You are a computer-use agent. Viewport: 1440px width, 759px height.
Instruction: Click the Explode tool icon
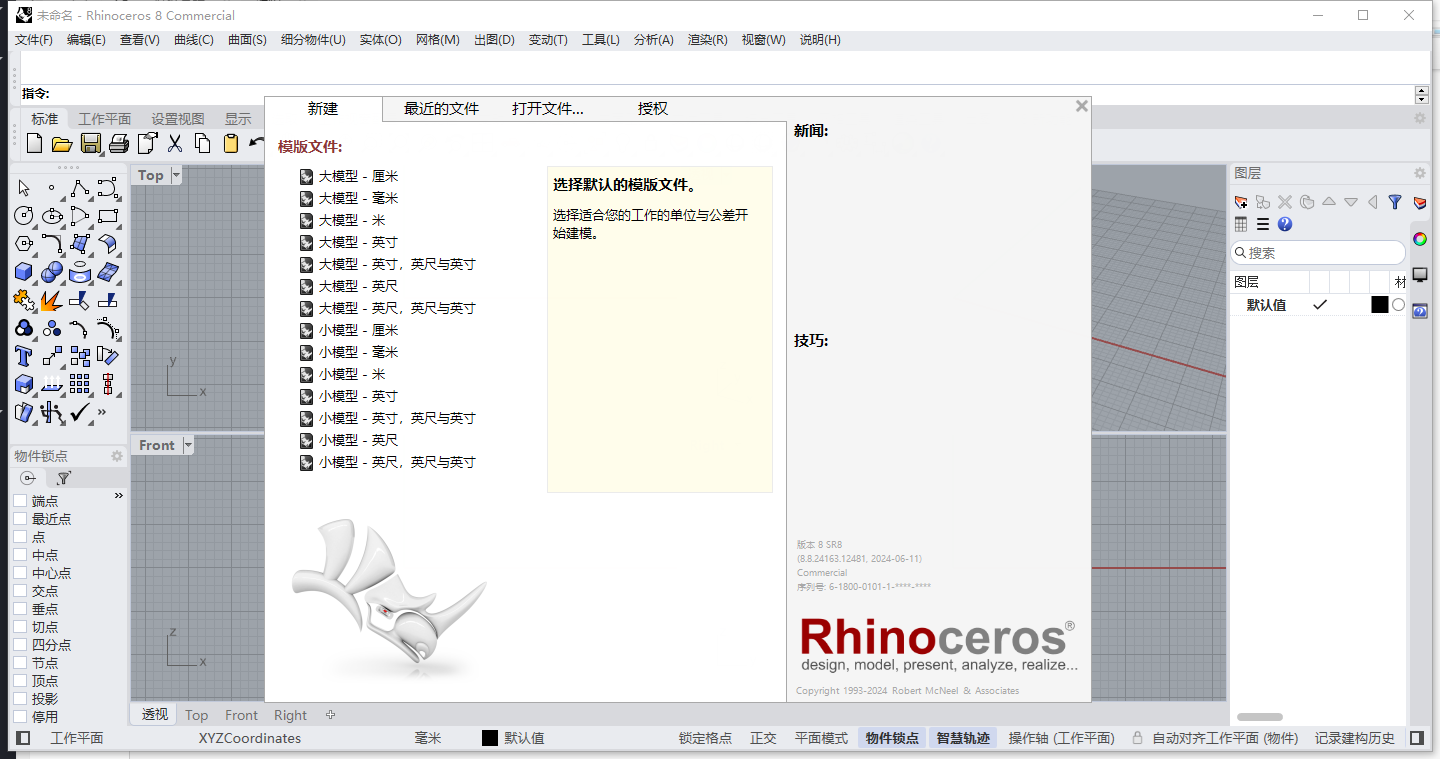click(52, 299)
